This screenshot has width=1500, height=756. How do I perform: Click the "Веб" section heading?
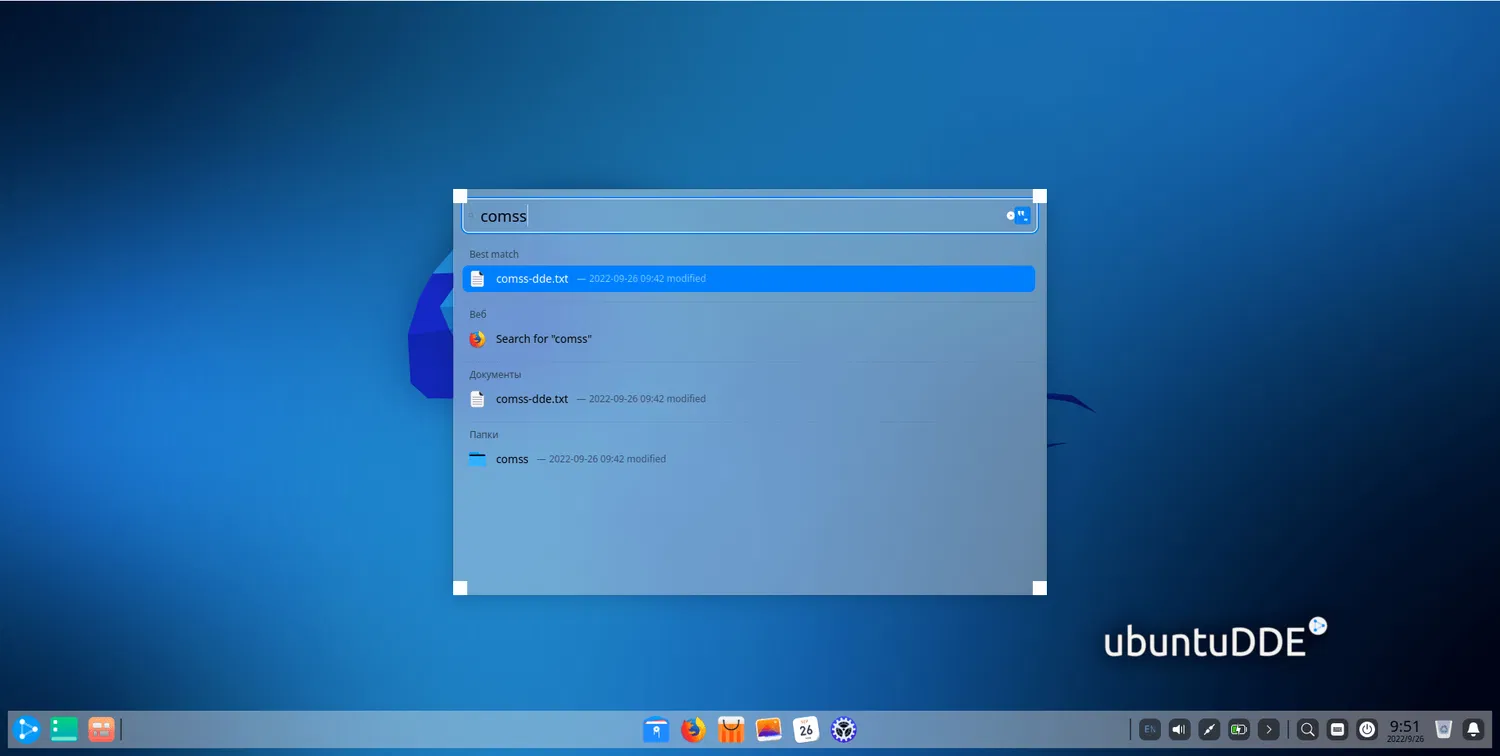(x=478, y=314)
